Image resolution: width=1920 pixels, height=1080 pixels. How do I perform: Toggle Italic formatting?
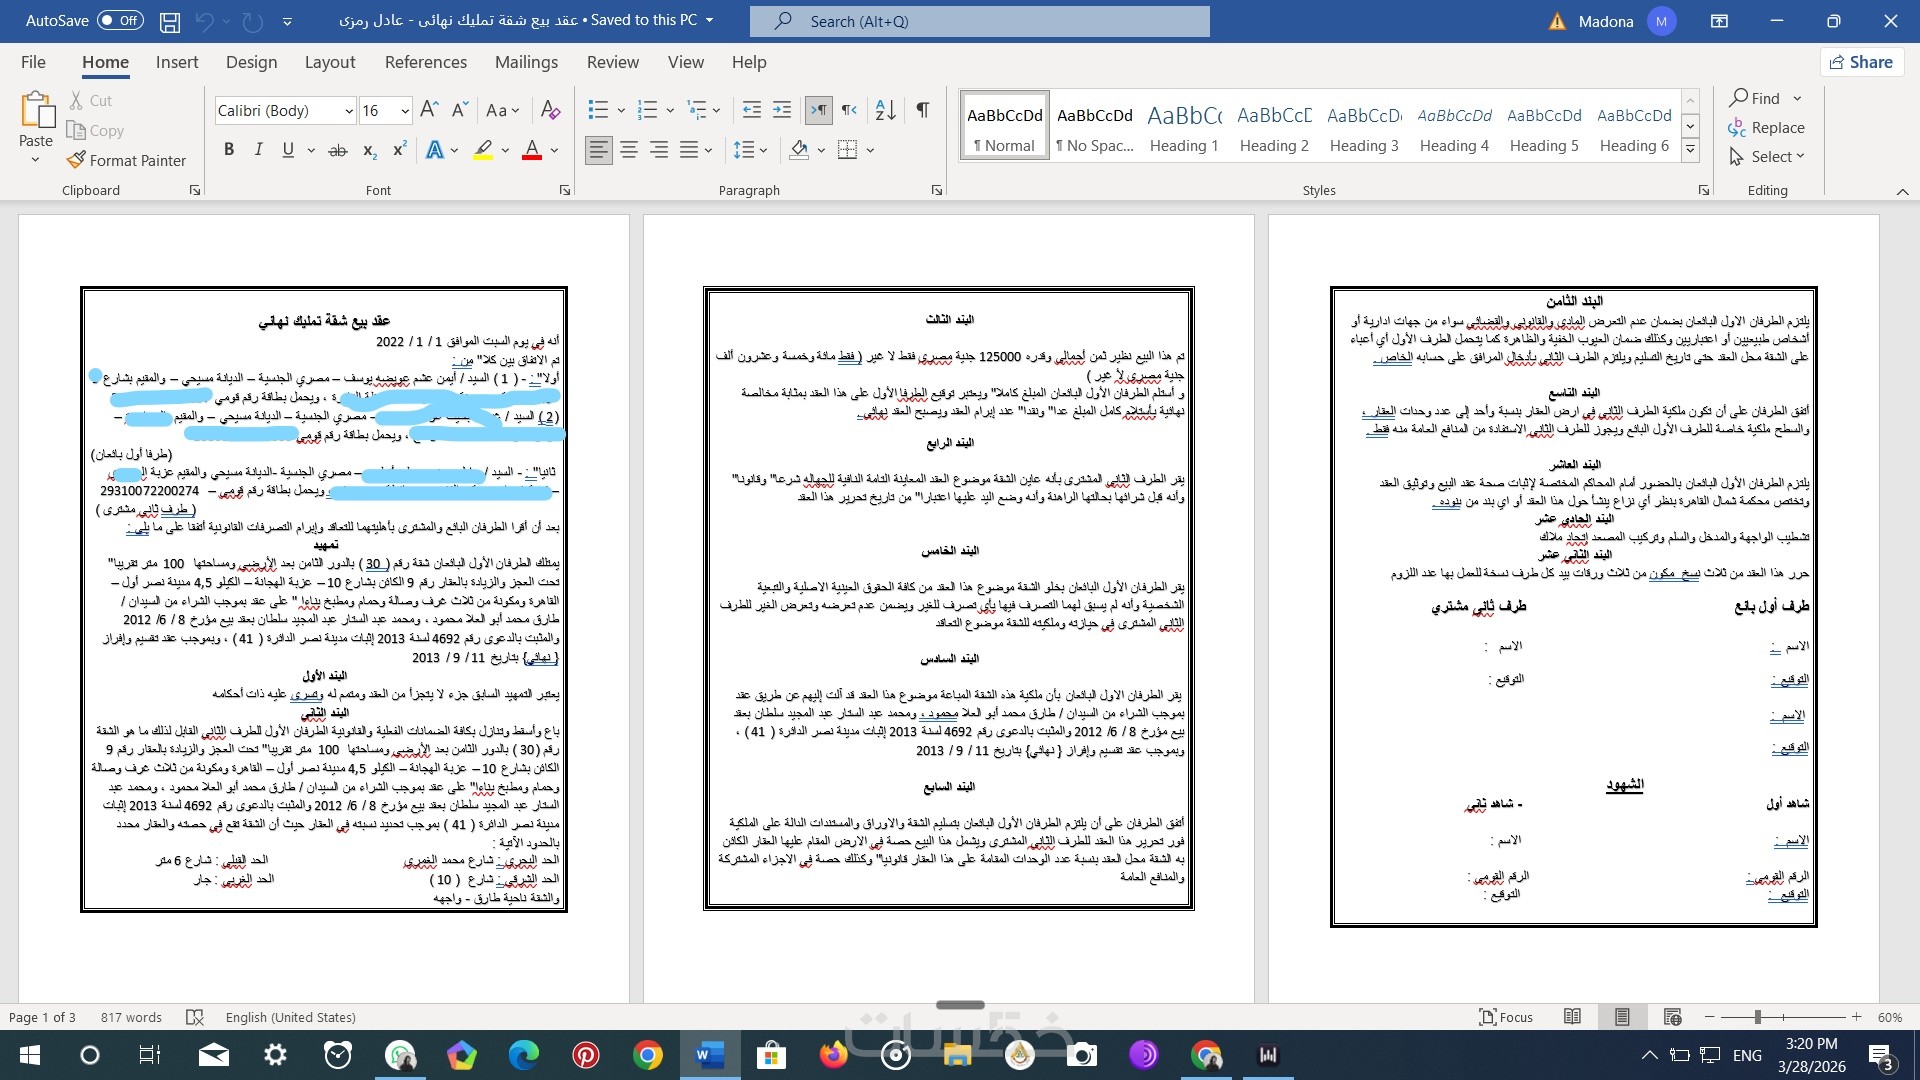[x=258, y=150]
